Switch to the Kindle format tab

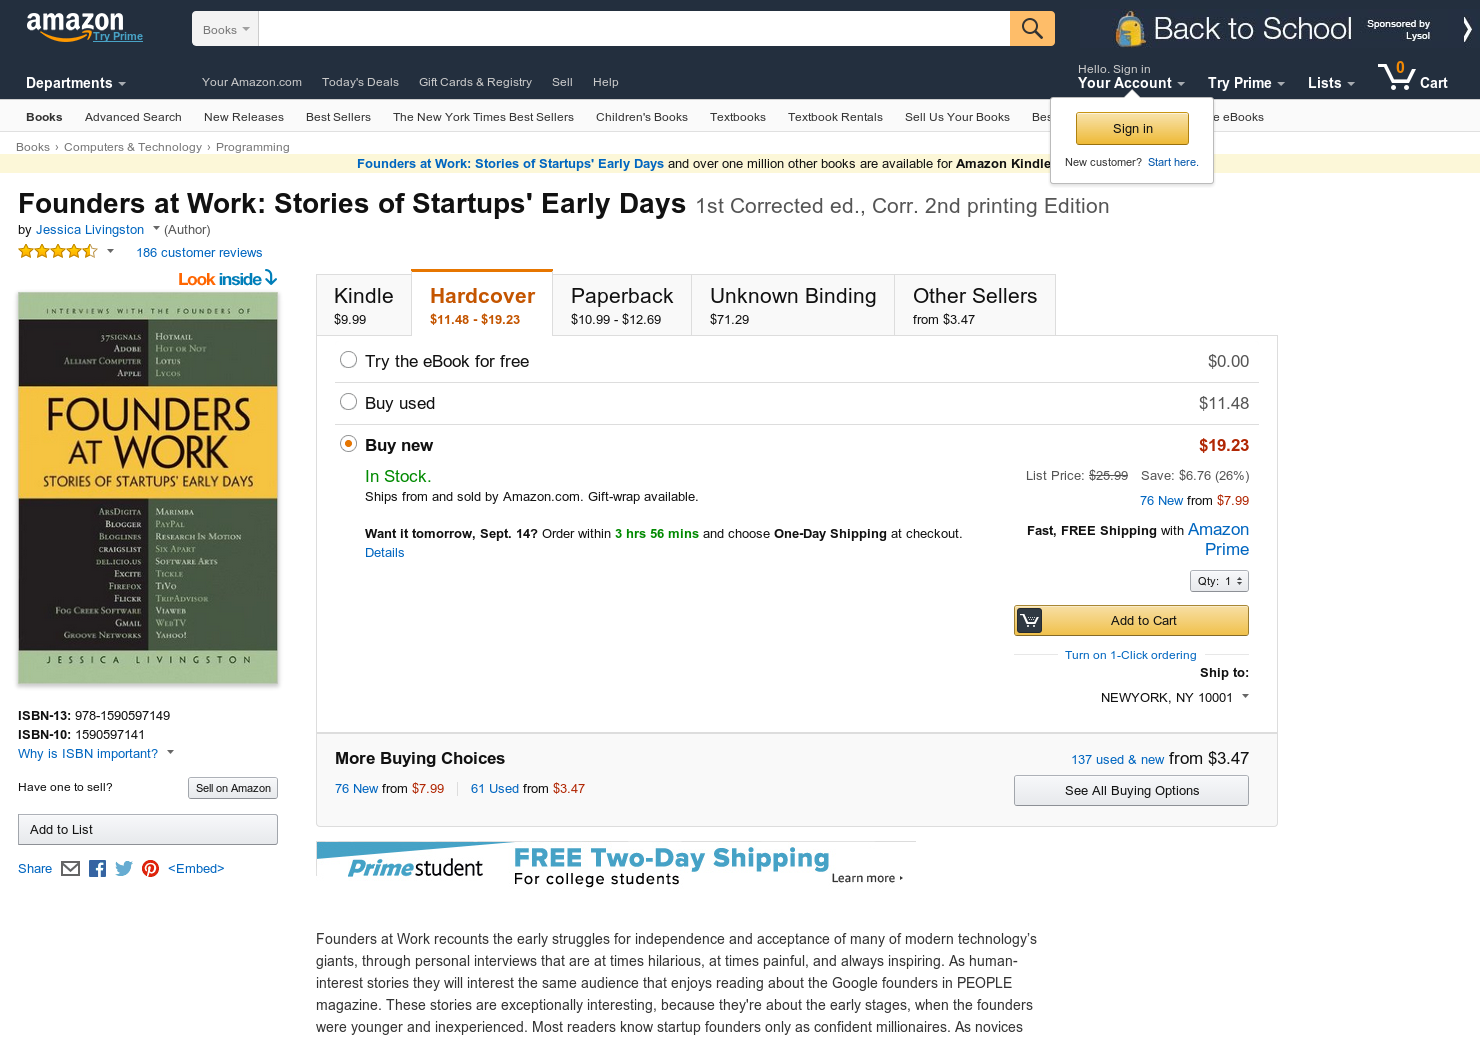pyautogui.click(x=364, y=305)
